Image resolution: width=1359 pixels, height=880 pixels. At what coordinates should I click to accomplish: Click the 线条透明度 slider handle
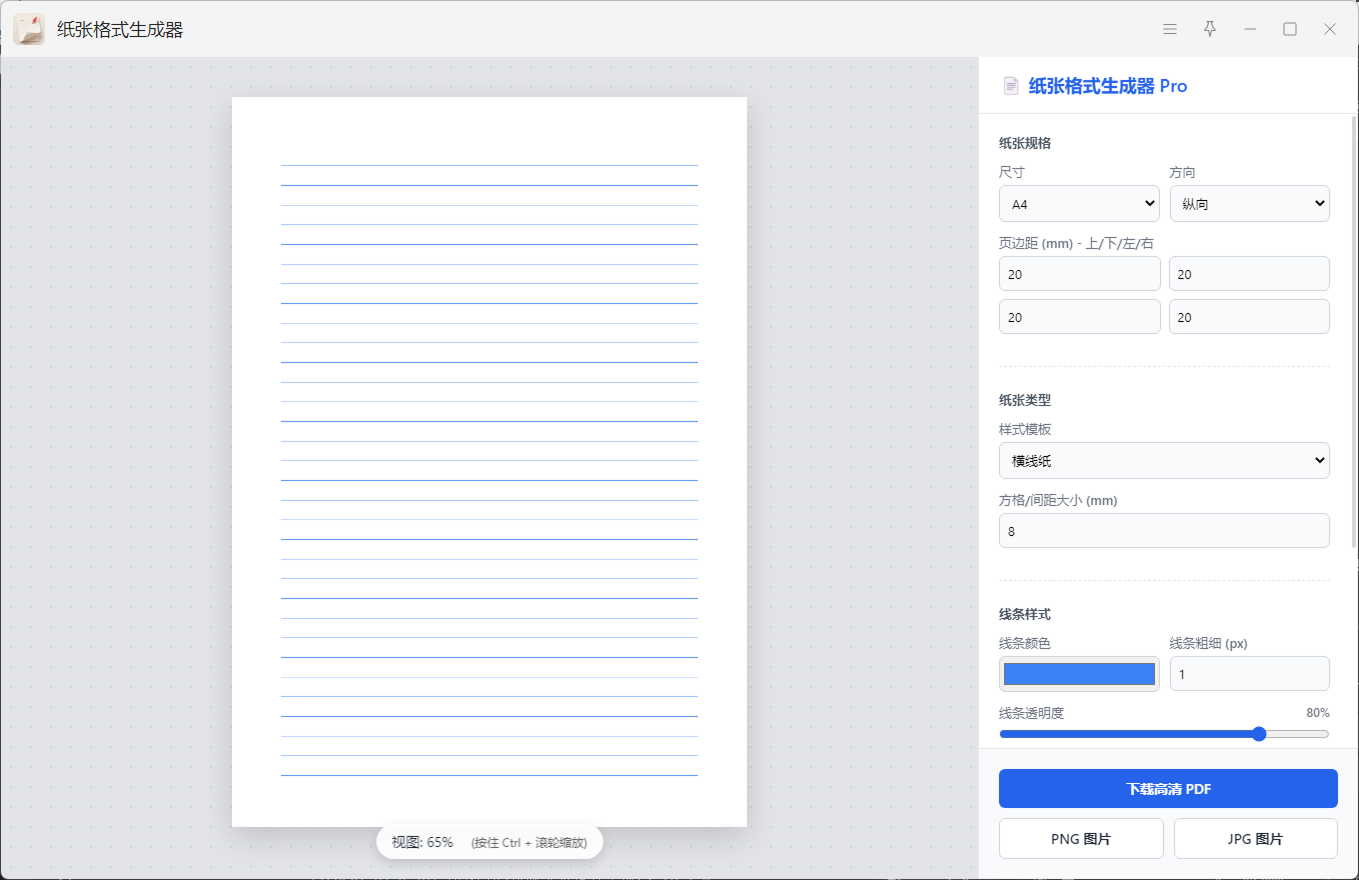(1259, 734)
